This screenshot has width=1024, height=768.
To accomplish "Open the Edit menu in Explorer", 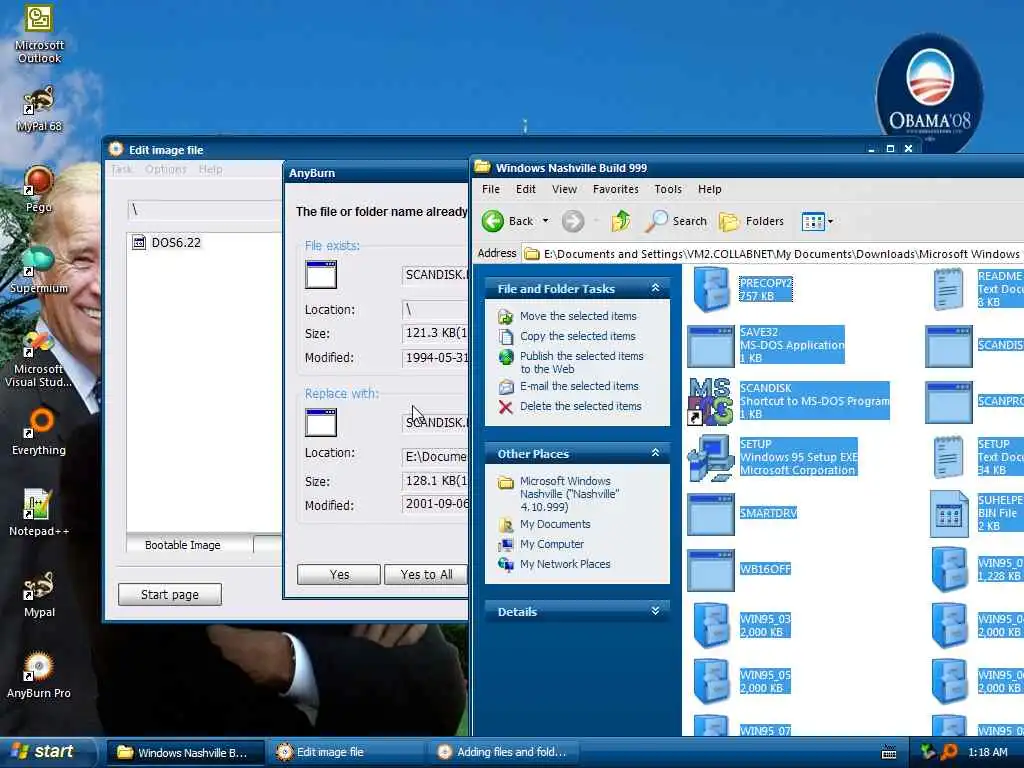I will click(525, 189).
